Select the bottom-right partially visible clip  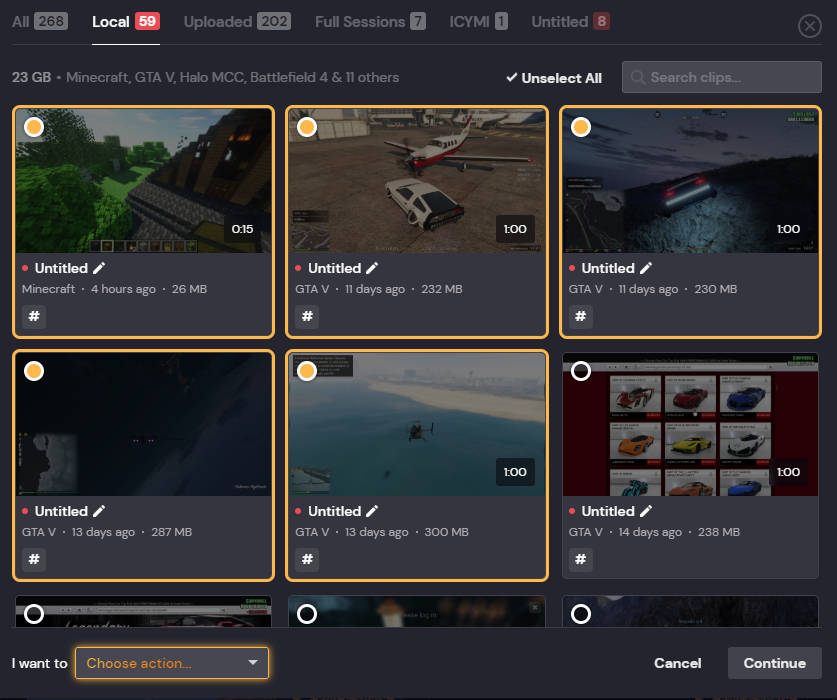coord(581,614)
